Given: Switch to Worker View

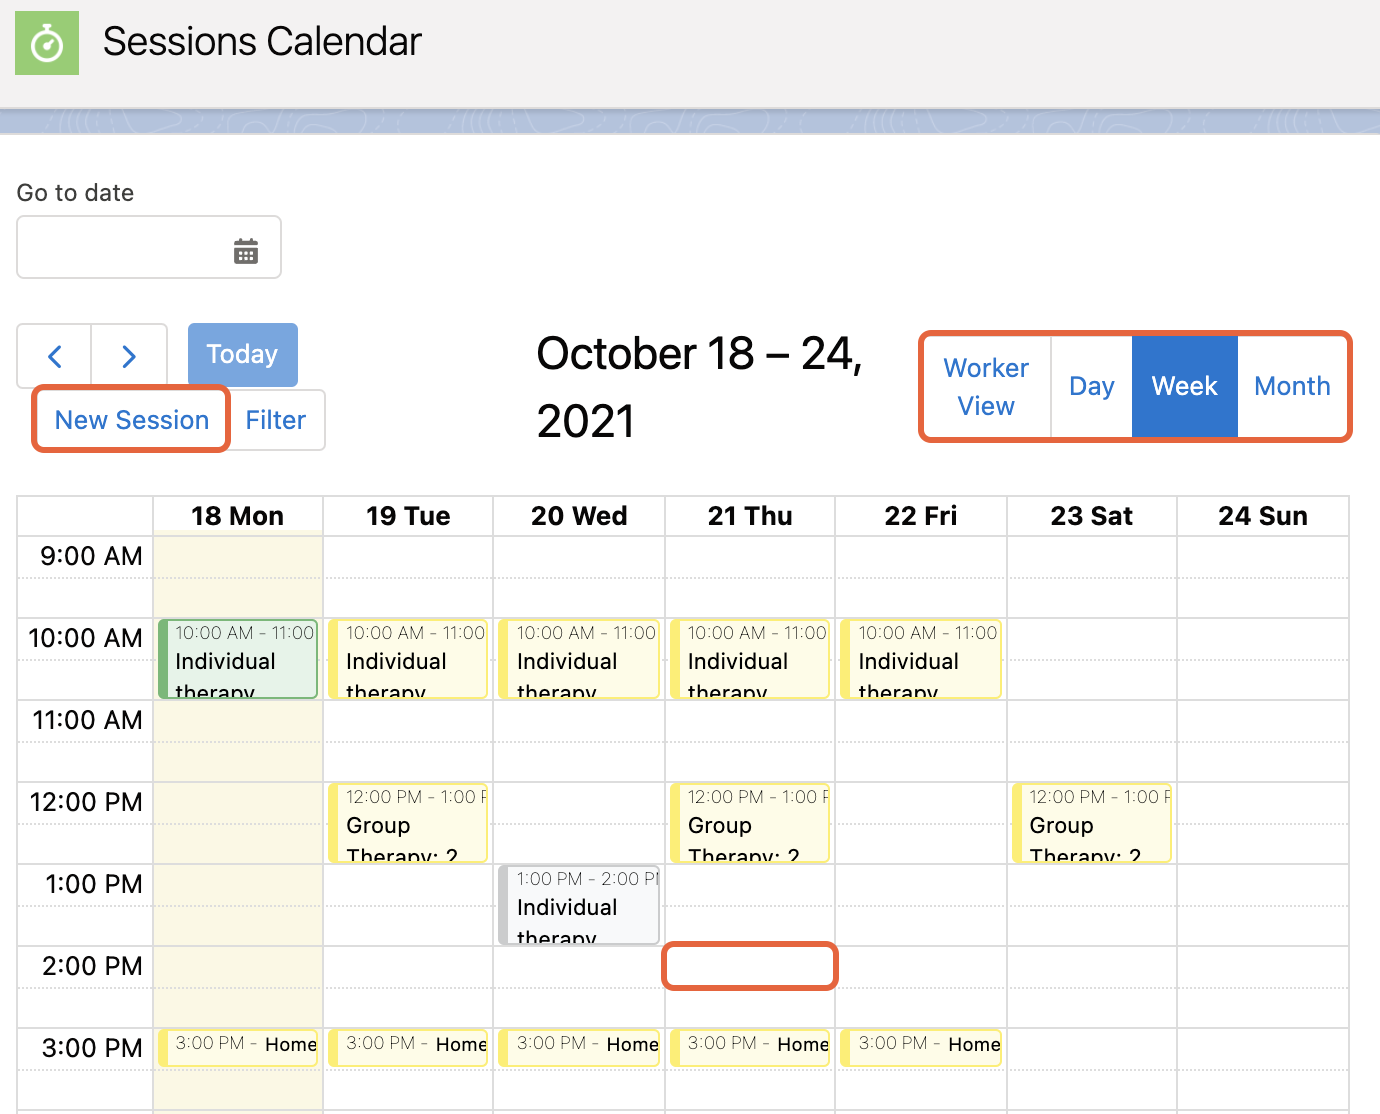Looking at the screenshot, I should (987, 386).
